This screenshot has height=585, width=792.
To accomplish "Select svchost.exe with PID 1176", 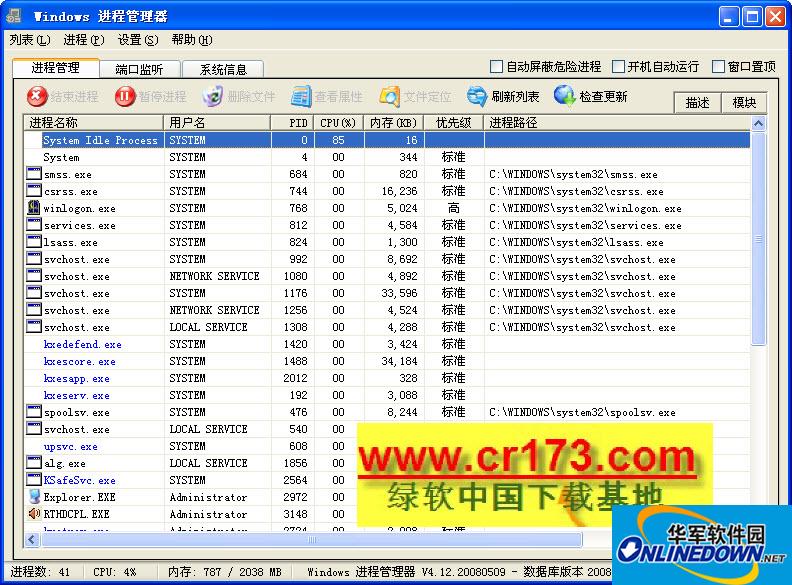I will coord(387,293).
